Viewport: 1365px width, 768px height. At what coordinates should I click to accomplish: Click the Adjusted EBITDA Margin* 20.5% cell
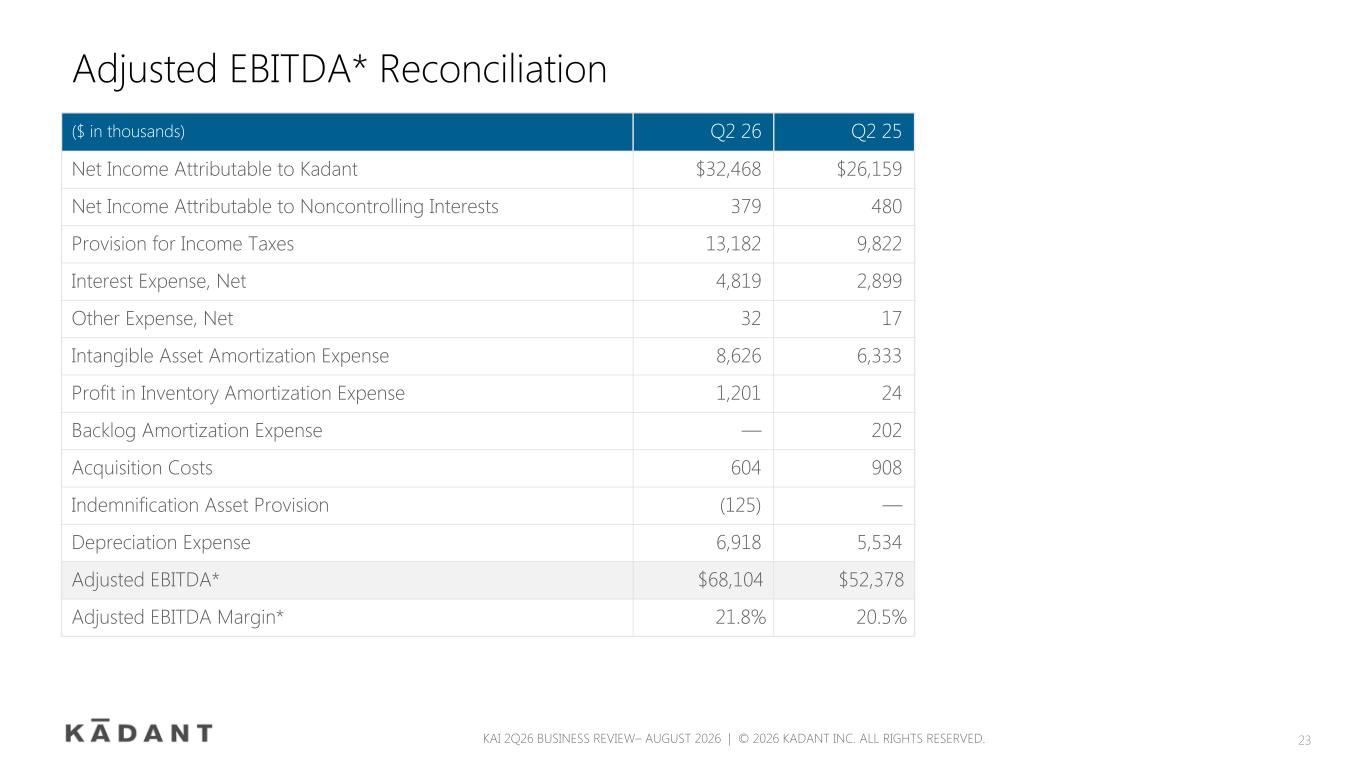844,618
